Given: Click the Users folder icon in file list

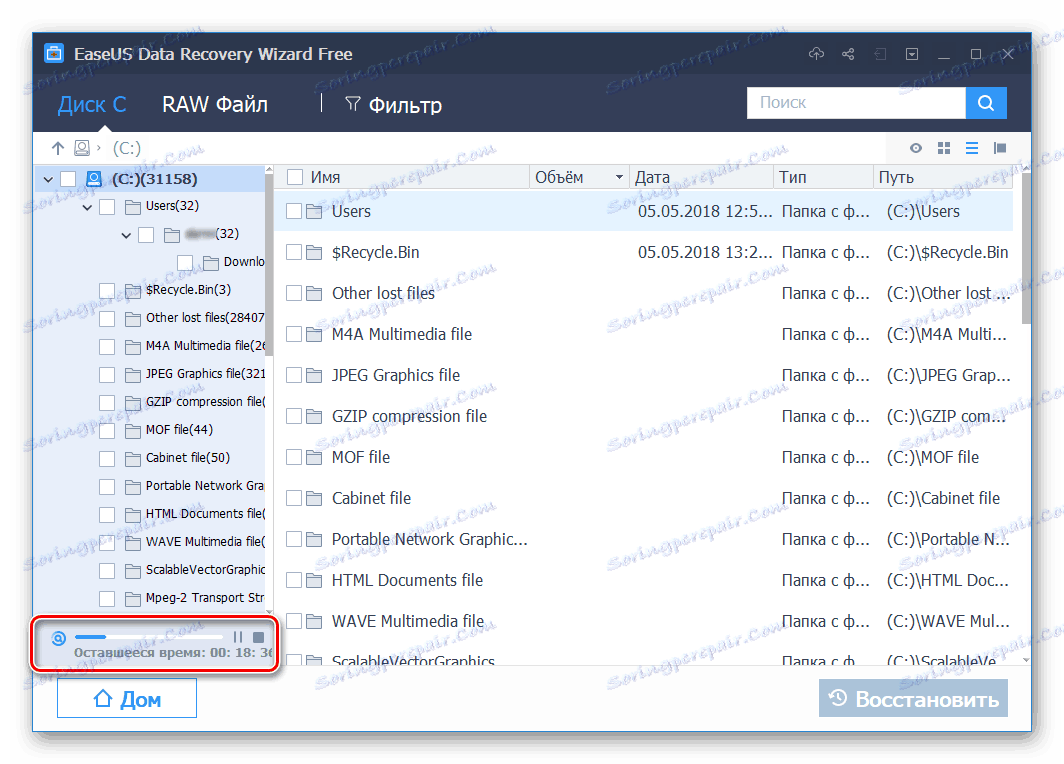Looking at the screenshot, I should tap(314, 212).
